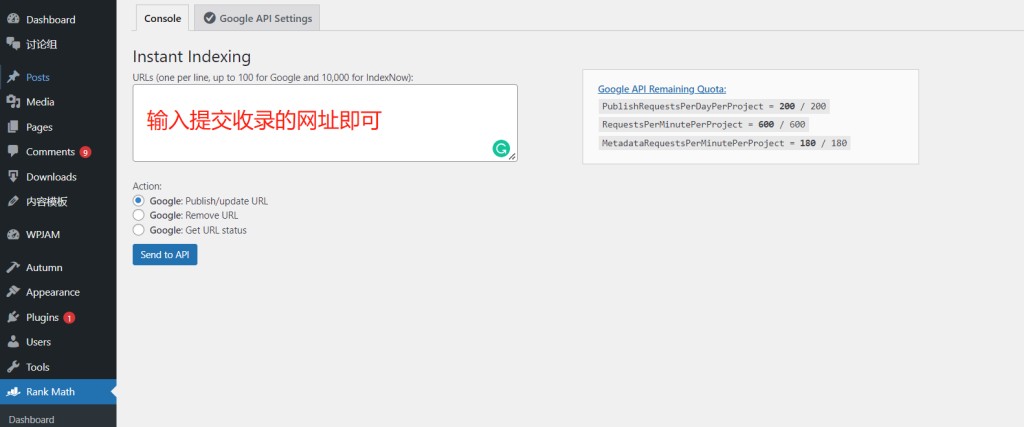Click the Comments bubble icon
Screen dimensions: 1024x427
click(x=13, y=151)
